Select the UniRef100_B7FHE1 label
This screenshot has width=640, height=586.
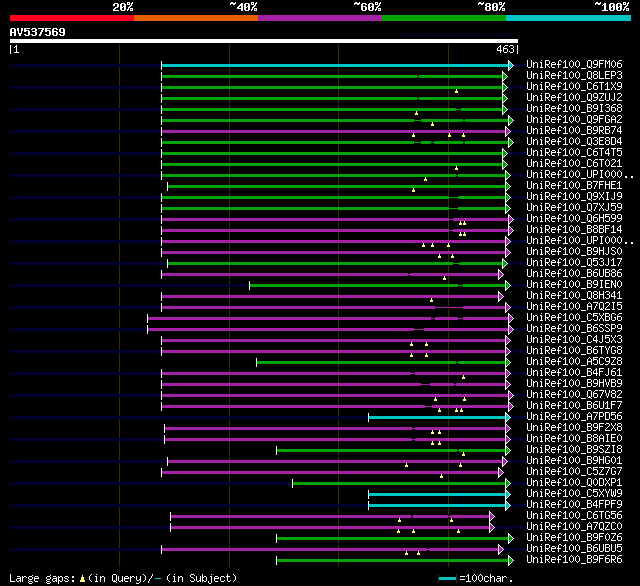[574, 186]
